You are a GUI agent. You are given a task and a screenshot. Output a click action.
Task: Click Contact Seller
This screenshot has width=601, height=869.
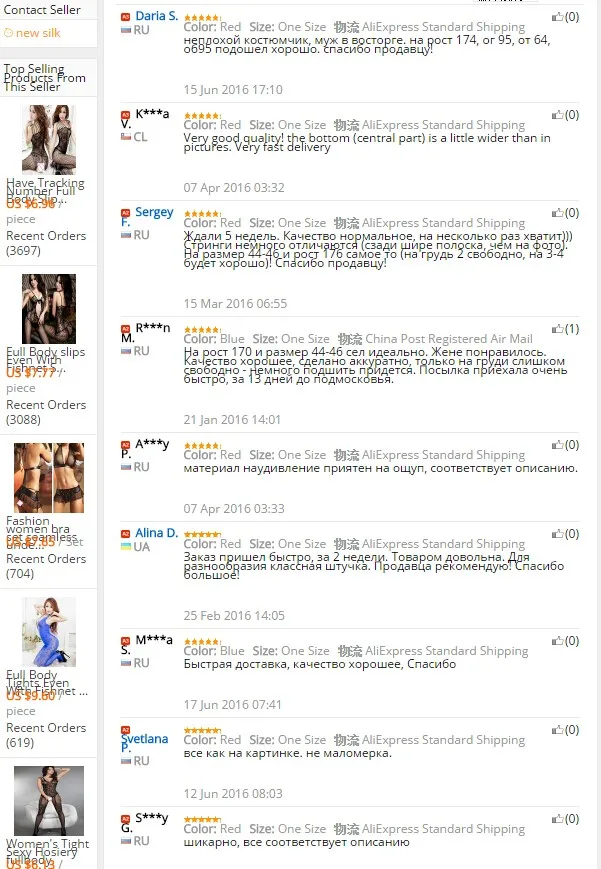click(42, 9)
